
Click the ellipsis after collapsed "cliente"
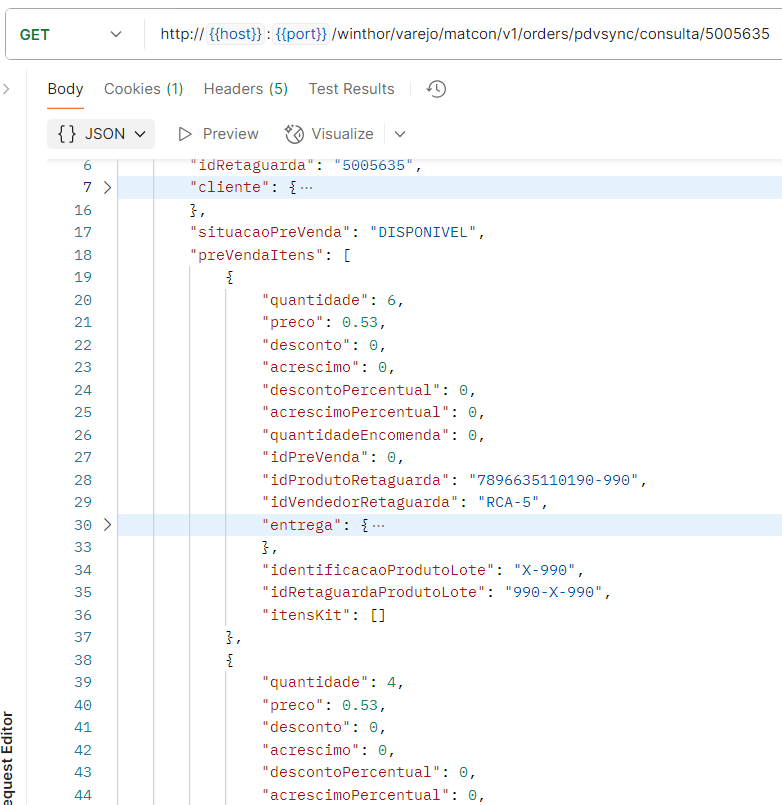306,188
